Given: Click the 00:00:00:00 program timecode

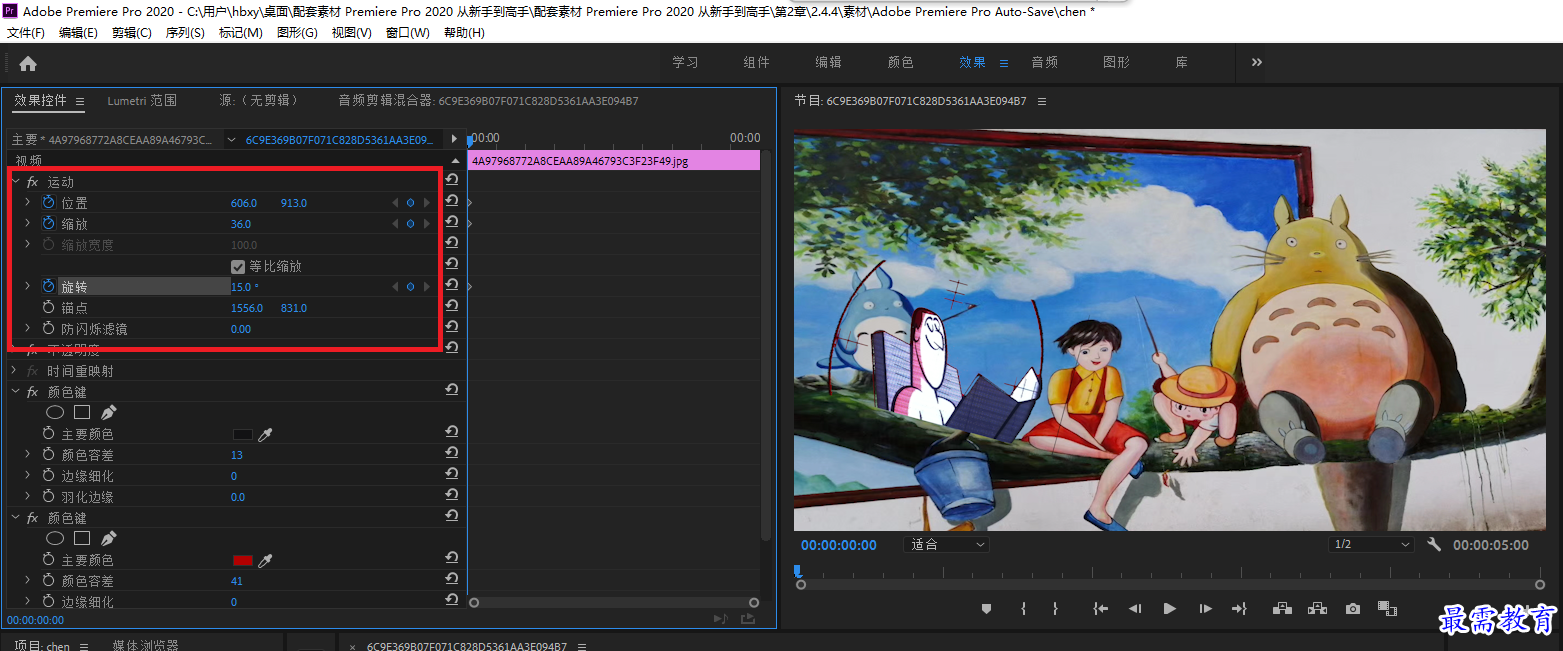Looking at the screenshot, I should 839,545.
